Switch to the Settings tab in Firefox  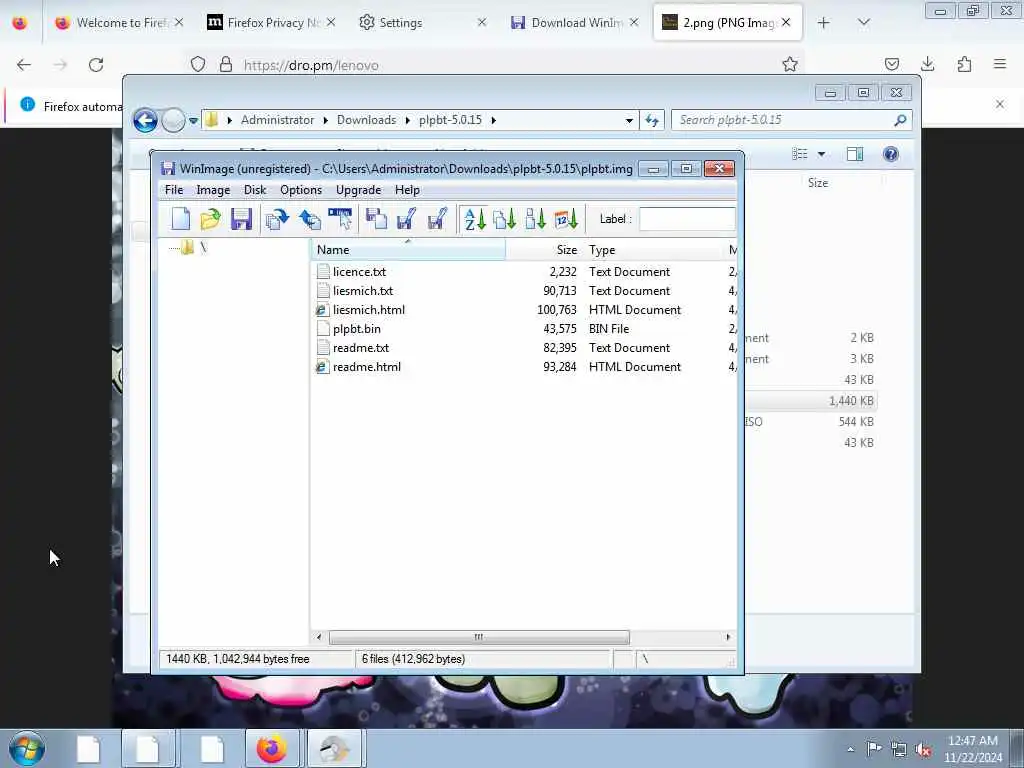pos(421,23)
